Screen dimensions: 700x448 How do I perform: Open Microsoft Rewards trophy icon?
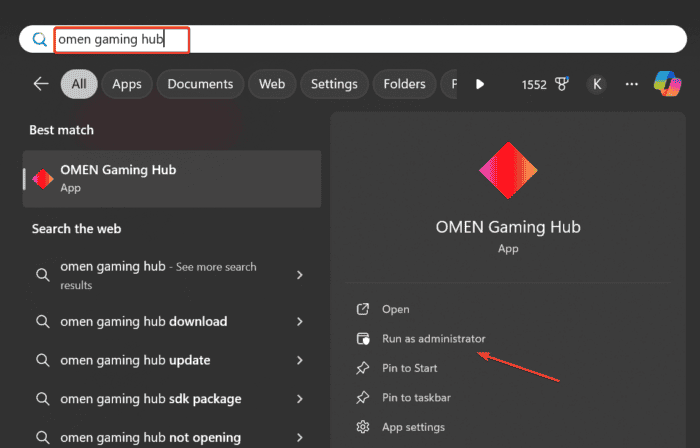coord(562,84)
